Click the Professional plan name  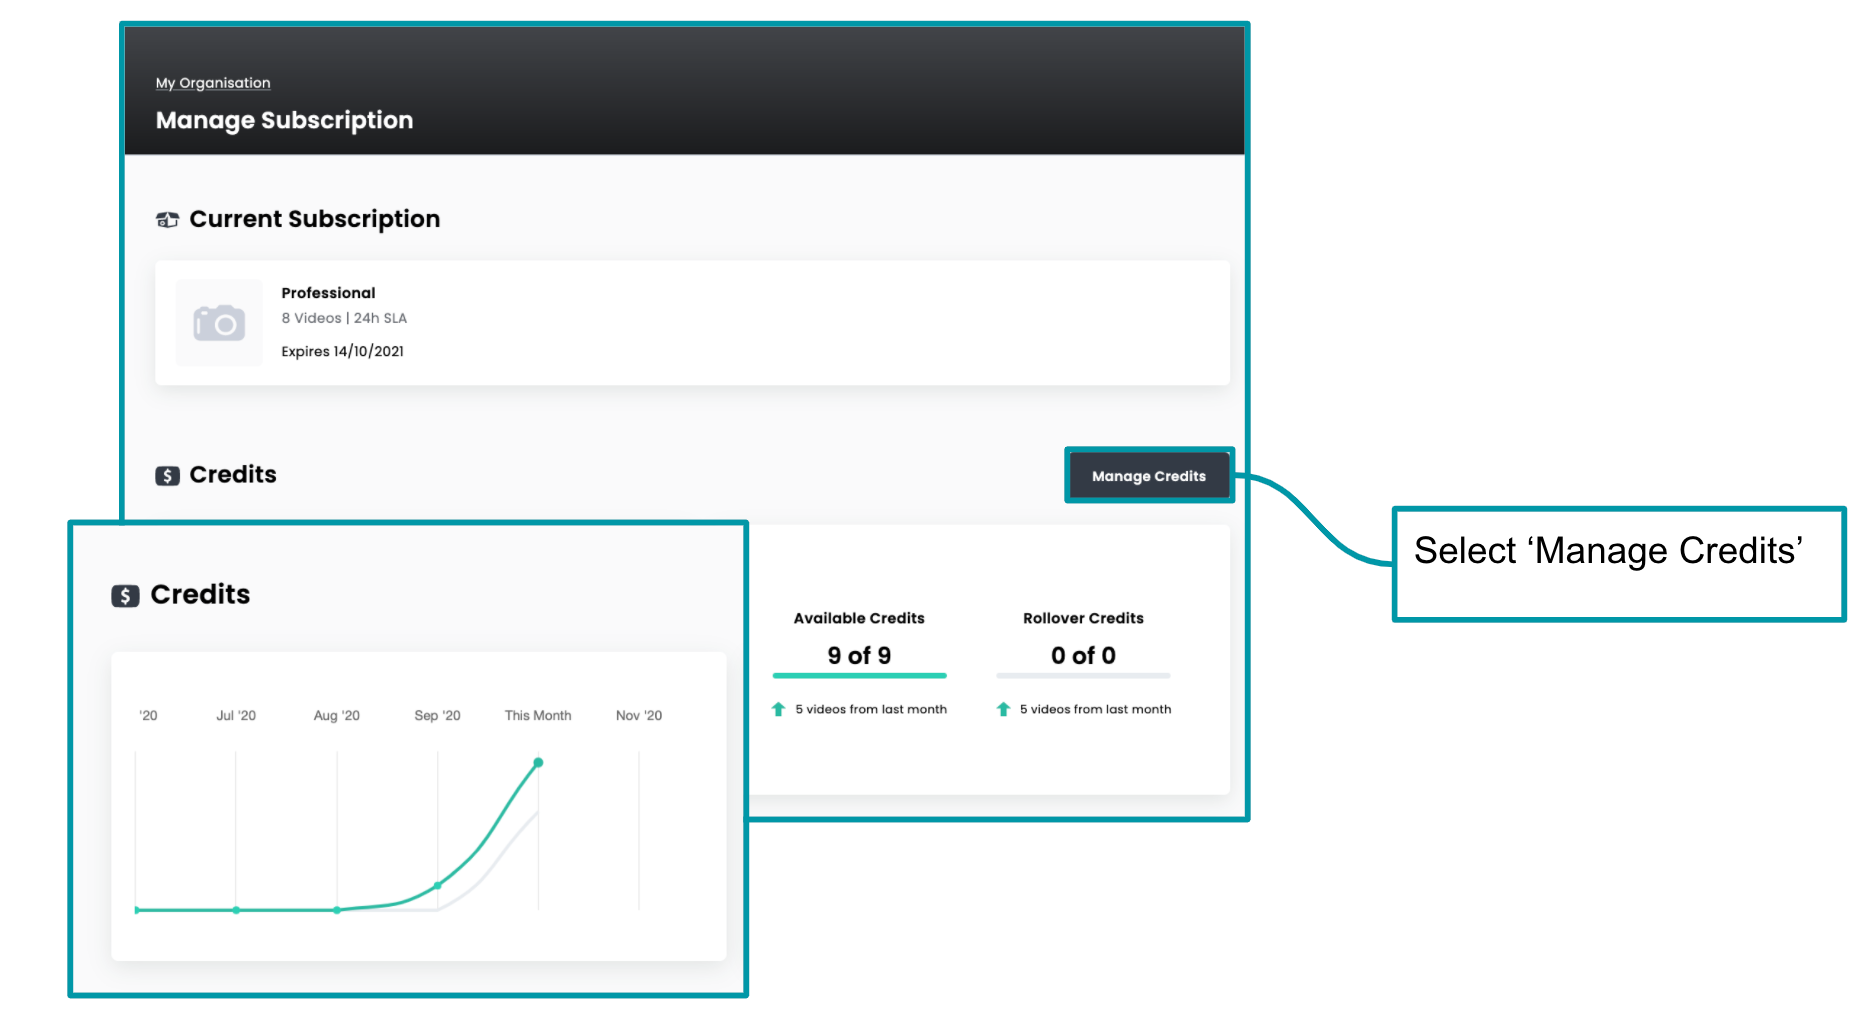tap(328, 293)
